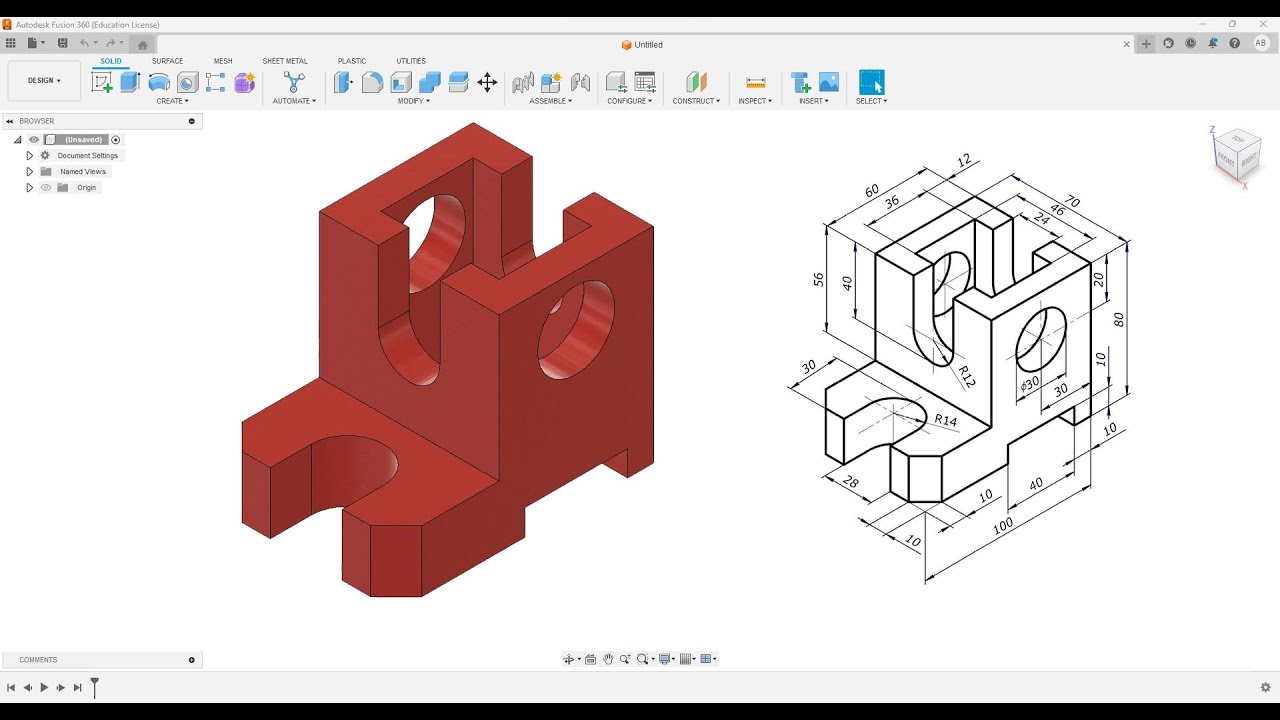Select the Offset Face tool icon

pos(459,82)
